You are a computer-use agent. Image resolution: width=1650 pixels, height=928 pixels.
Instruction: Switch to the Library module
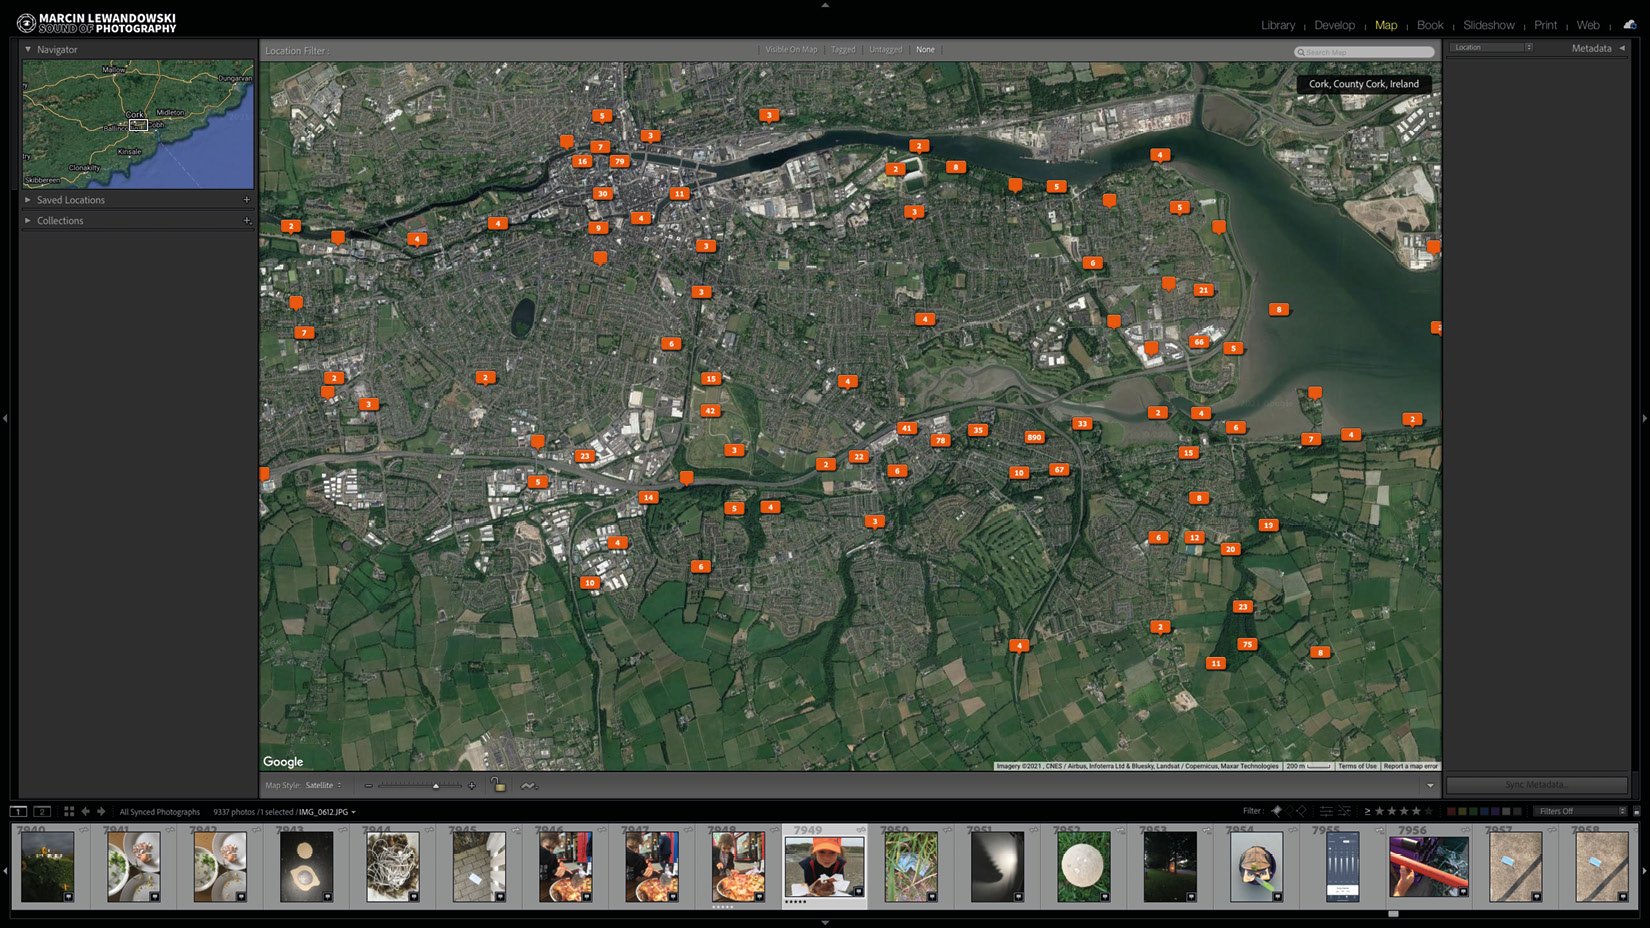(x=1277, y=25)
